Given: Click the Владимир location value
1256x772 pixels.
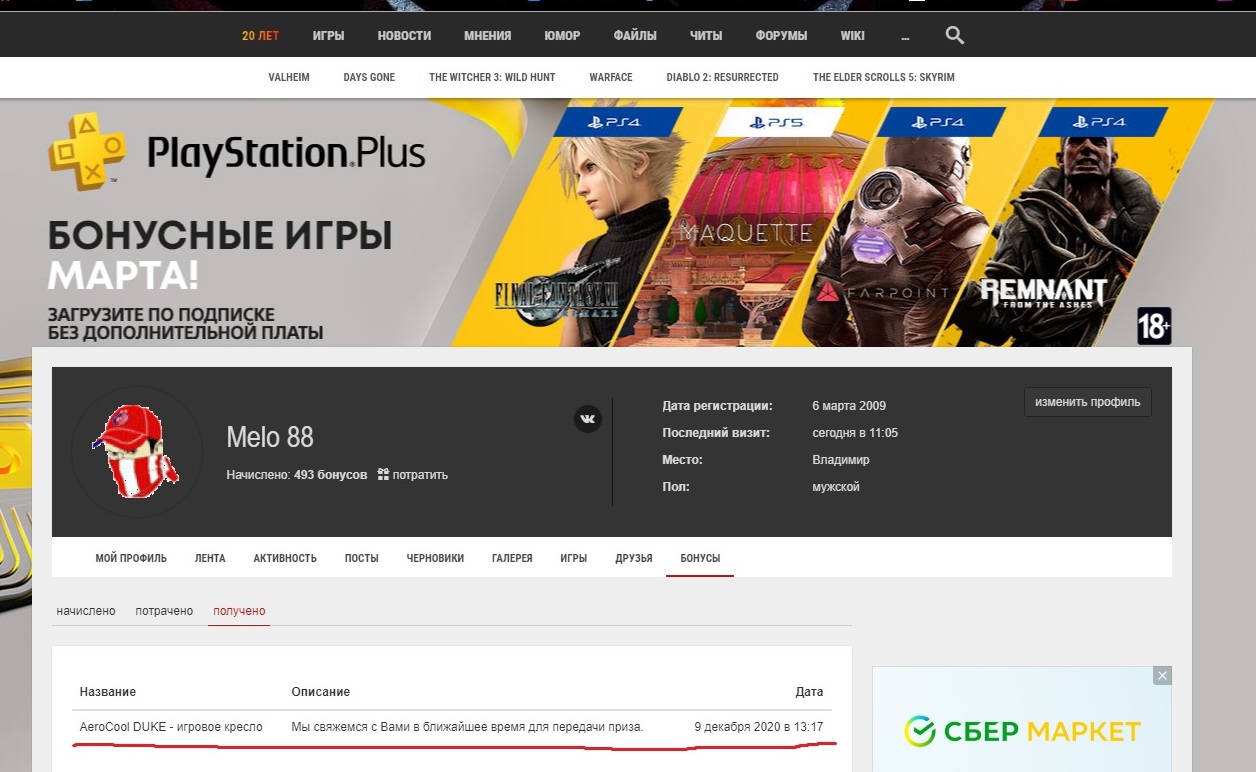Looking at the screenshot, I should pyautogui.click(x=841, y=460).
